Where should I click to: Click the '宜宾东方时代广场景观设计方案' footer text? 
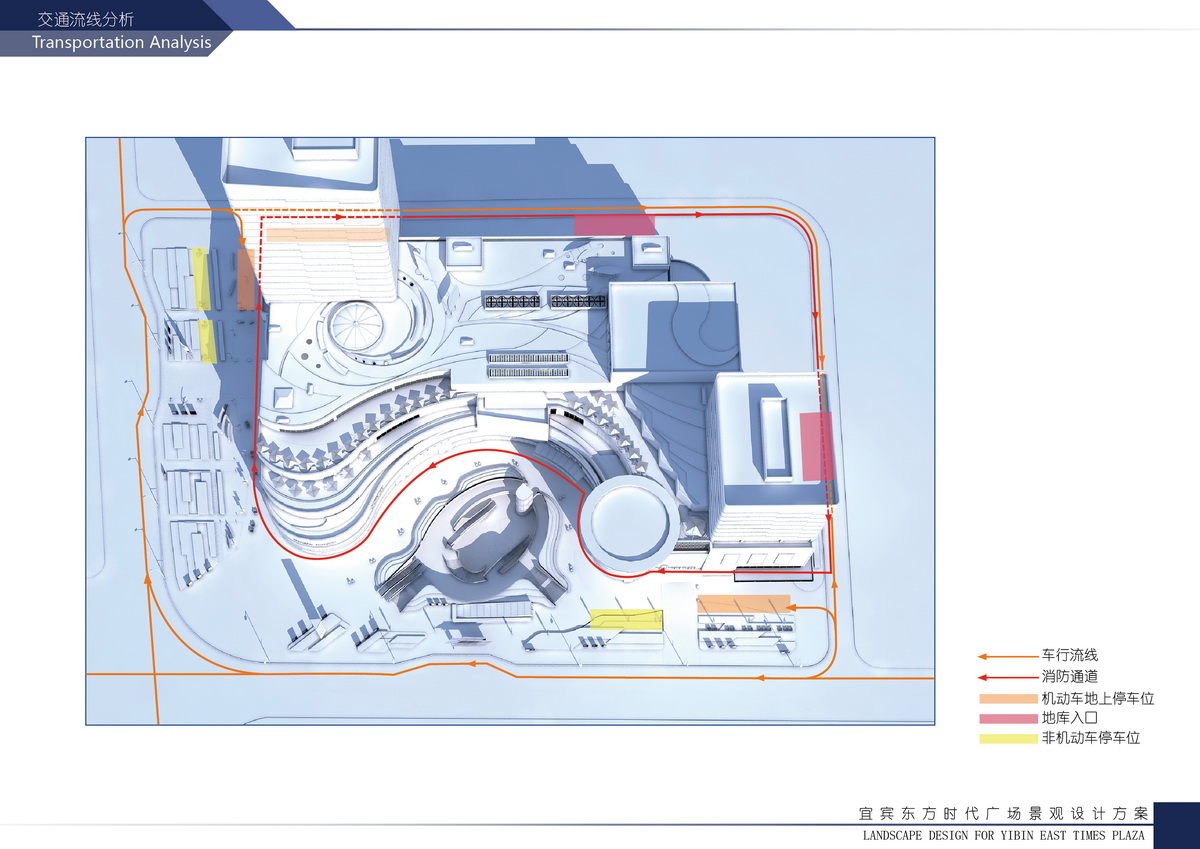coord(1004,812)
